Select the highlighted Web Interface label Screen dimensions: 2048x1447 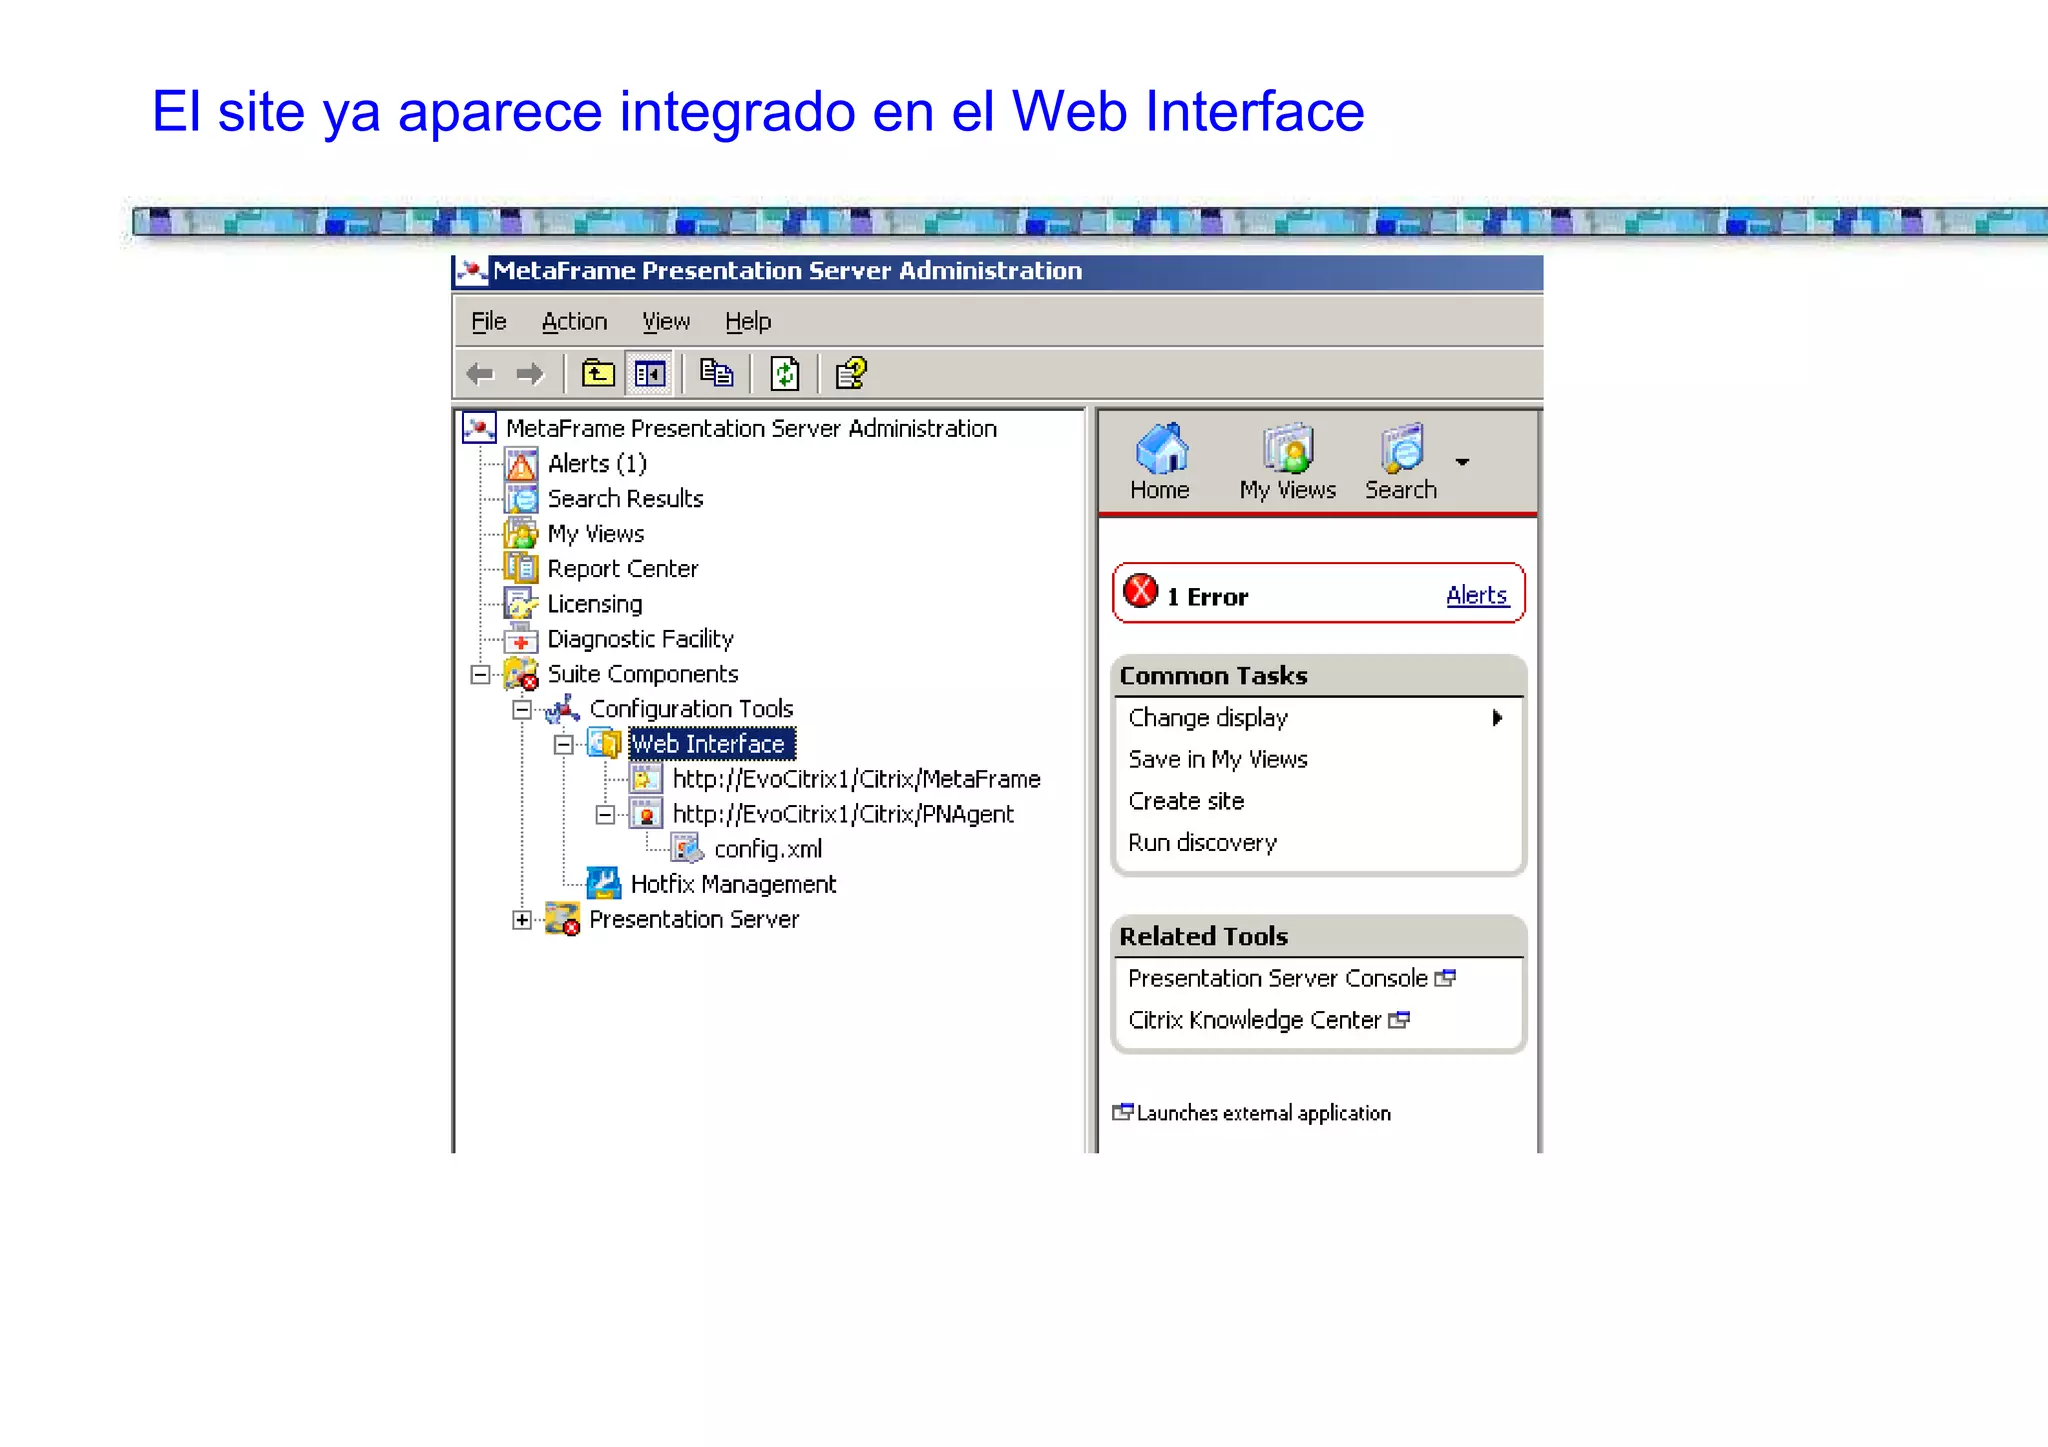(x=711, y=744)
